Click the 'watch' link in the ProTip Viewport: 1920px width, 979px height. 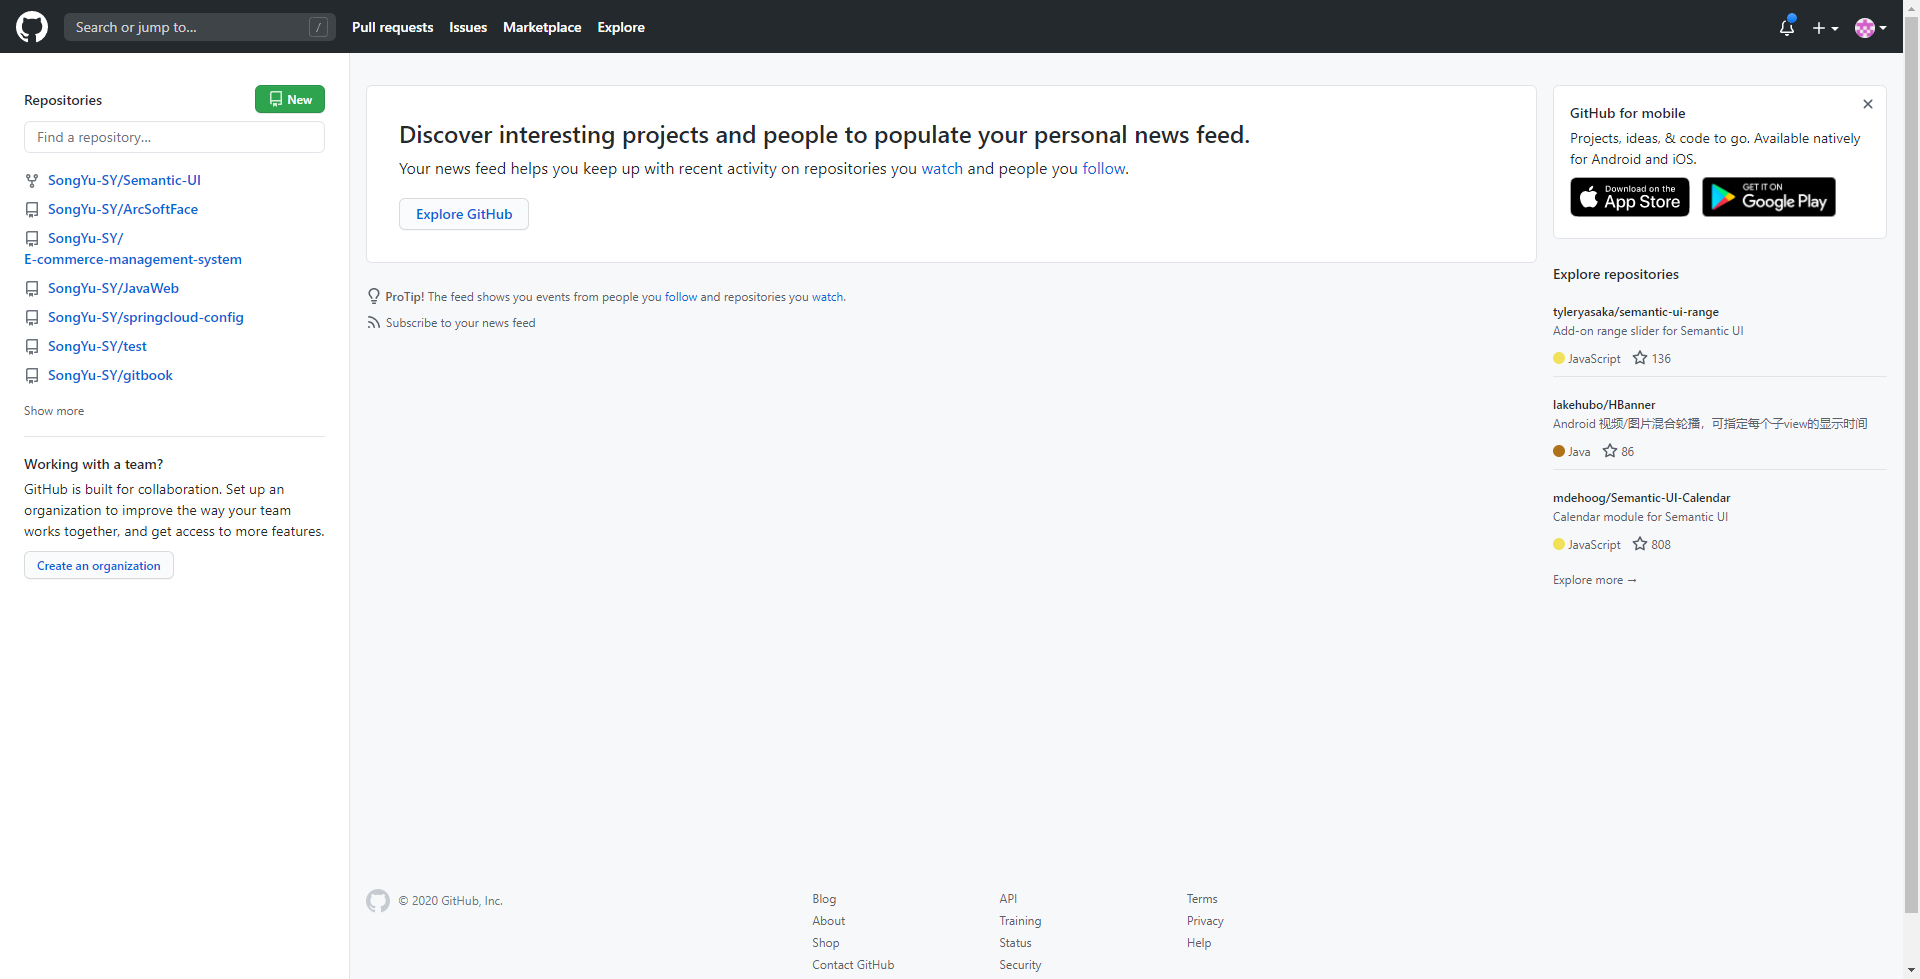[x=827, y=297]
